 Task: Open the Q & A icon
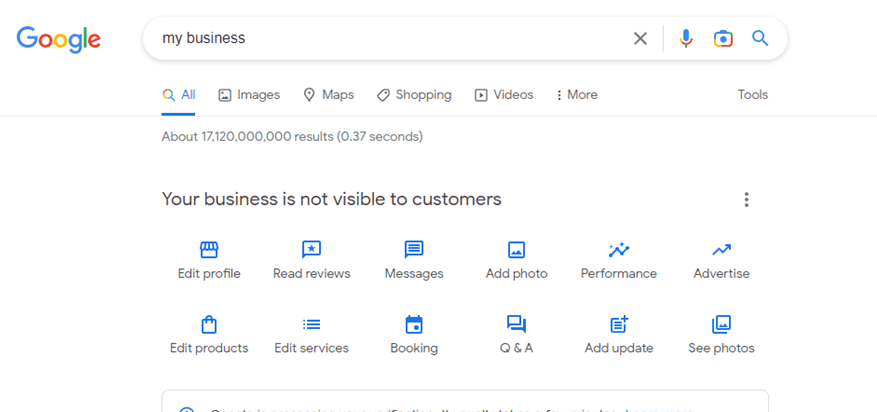coord(516,324)
